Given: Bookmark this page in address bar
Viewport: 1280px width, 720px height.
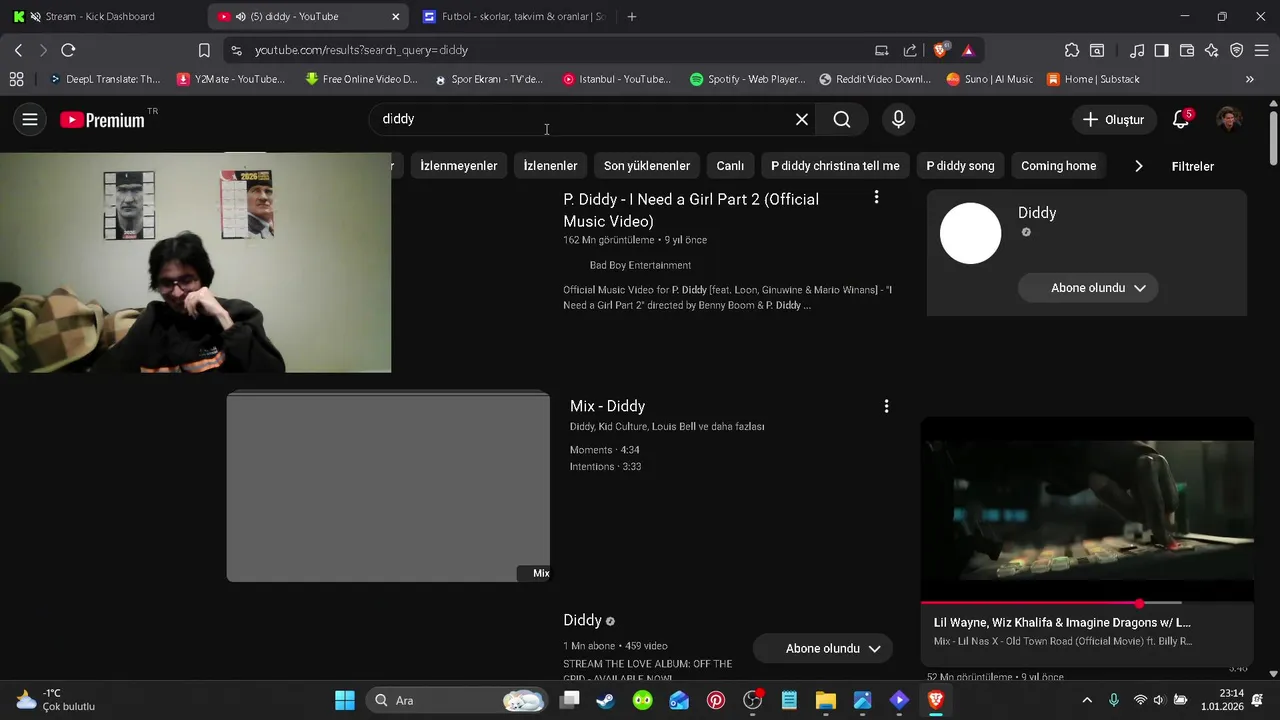Looking at the screenshot, I should coord(204,50).
